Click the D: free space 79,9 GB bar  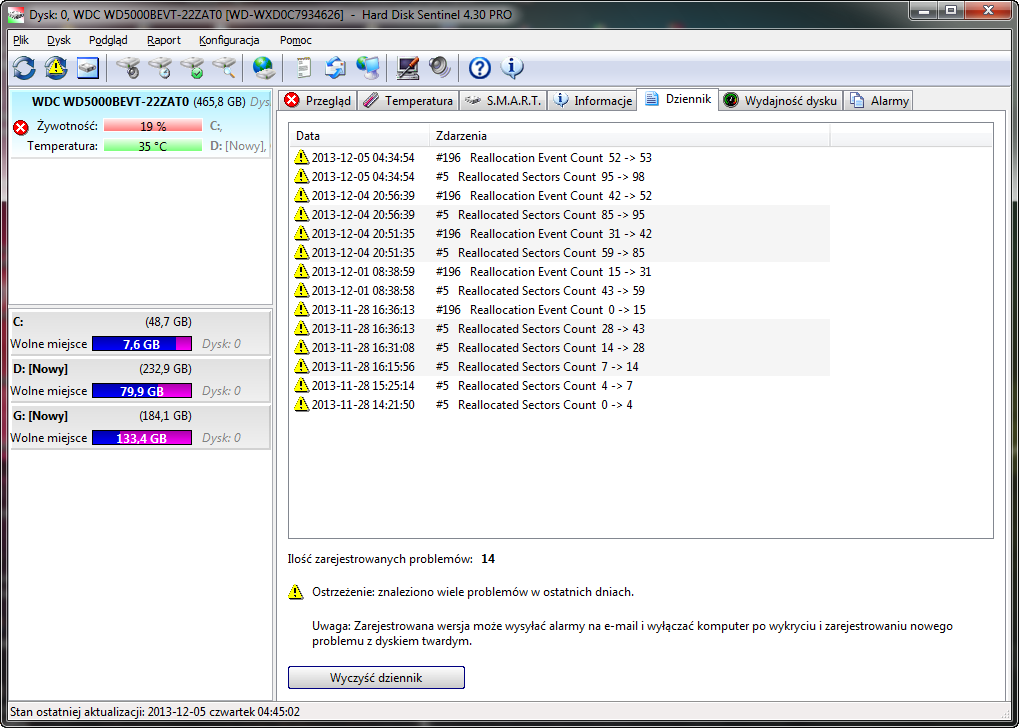(142, 391)
